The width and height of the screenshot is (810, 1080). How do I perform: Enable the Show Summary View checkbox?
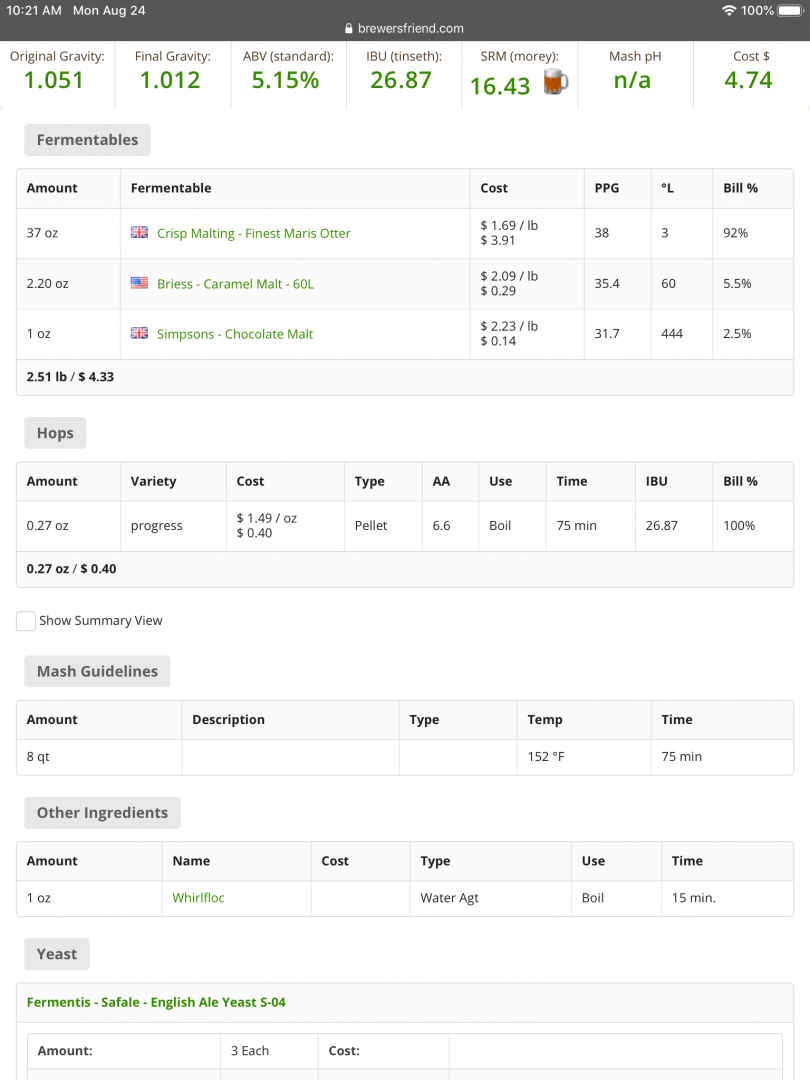26,621
